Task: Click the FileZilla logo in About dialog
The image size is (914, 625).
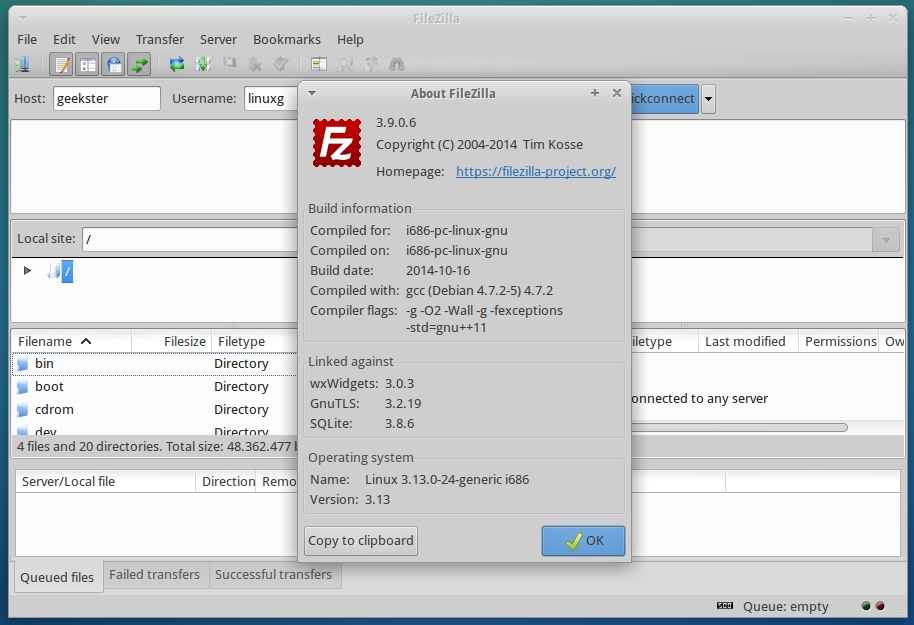Action: coord(337,143)
